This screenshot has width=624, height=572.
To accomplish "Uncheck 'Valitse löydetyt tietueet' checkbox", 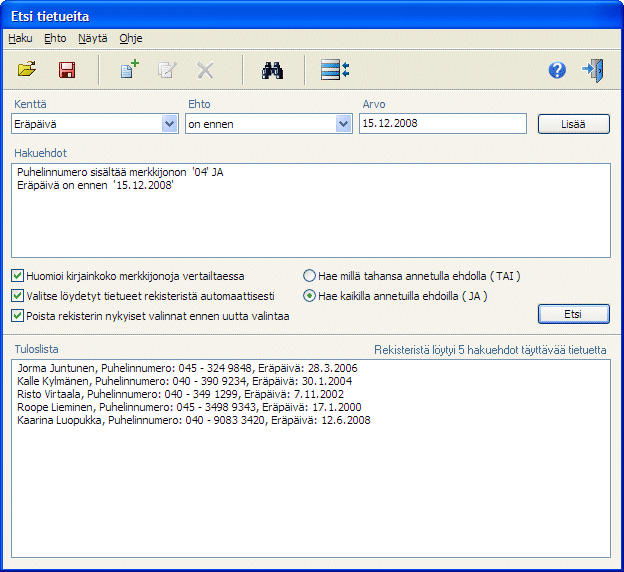I will 18,296.
